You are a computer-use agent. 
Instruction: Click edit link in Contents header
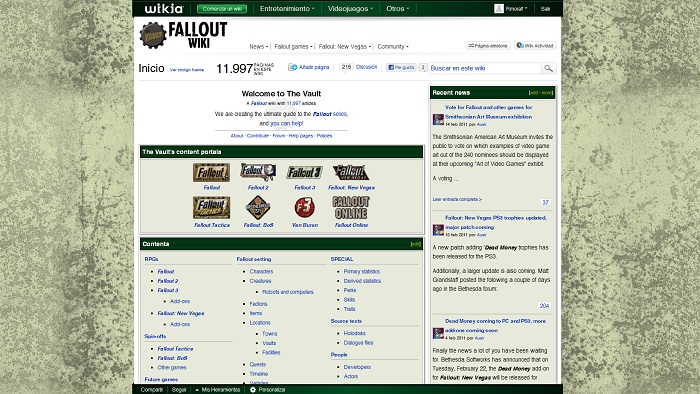[x=416, y=244]
